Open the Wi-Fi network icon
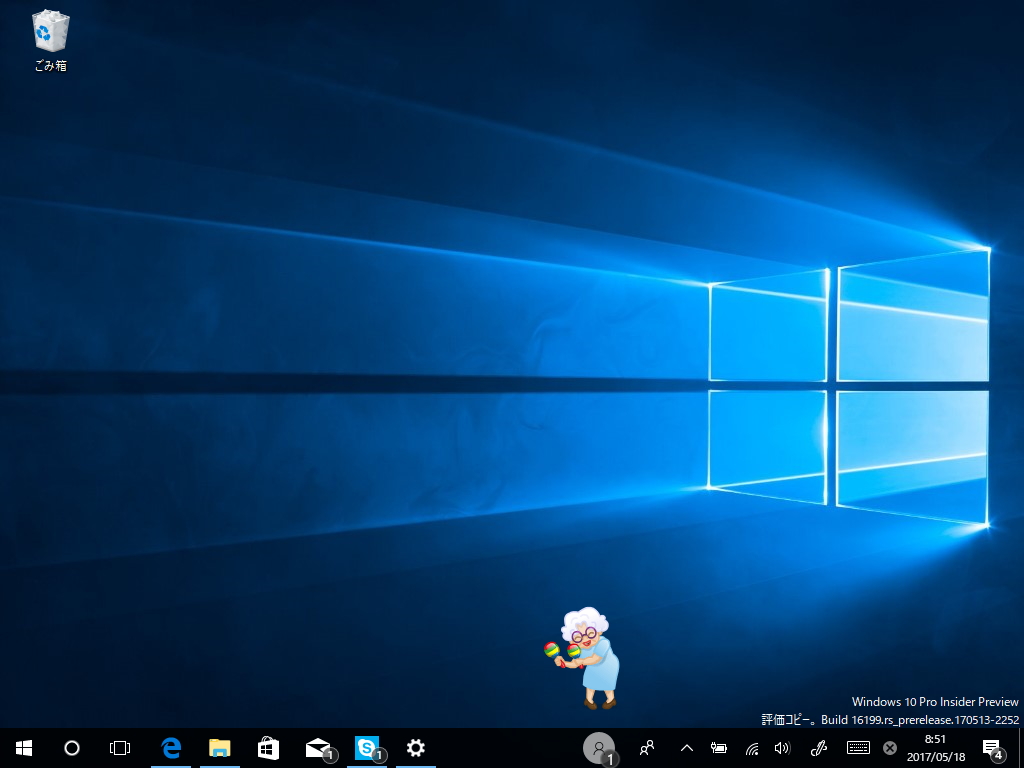This screenshot has height=768, width=1024. pyautogui.click(x=752, y=748)
